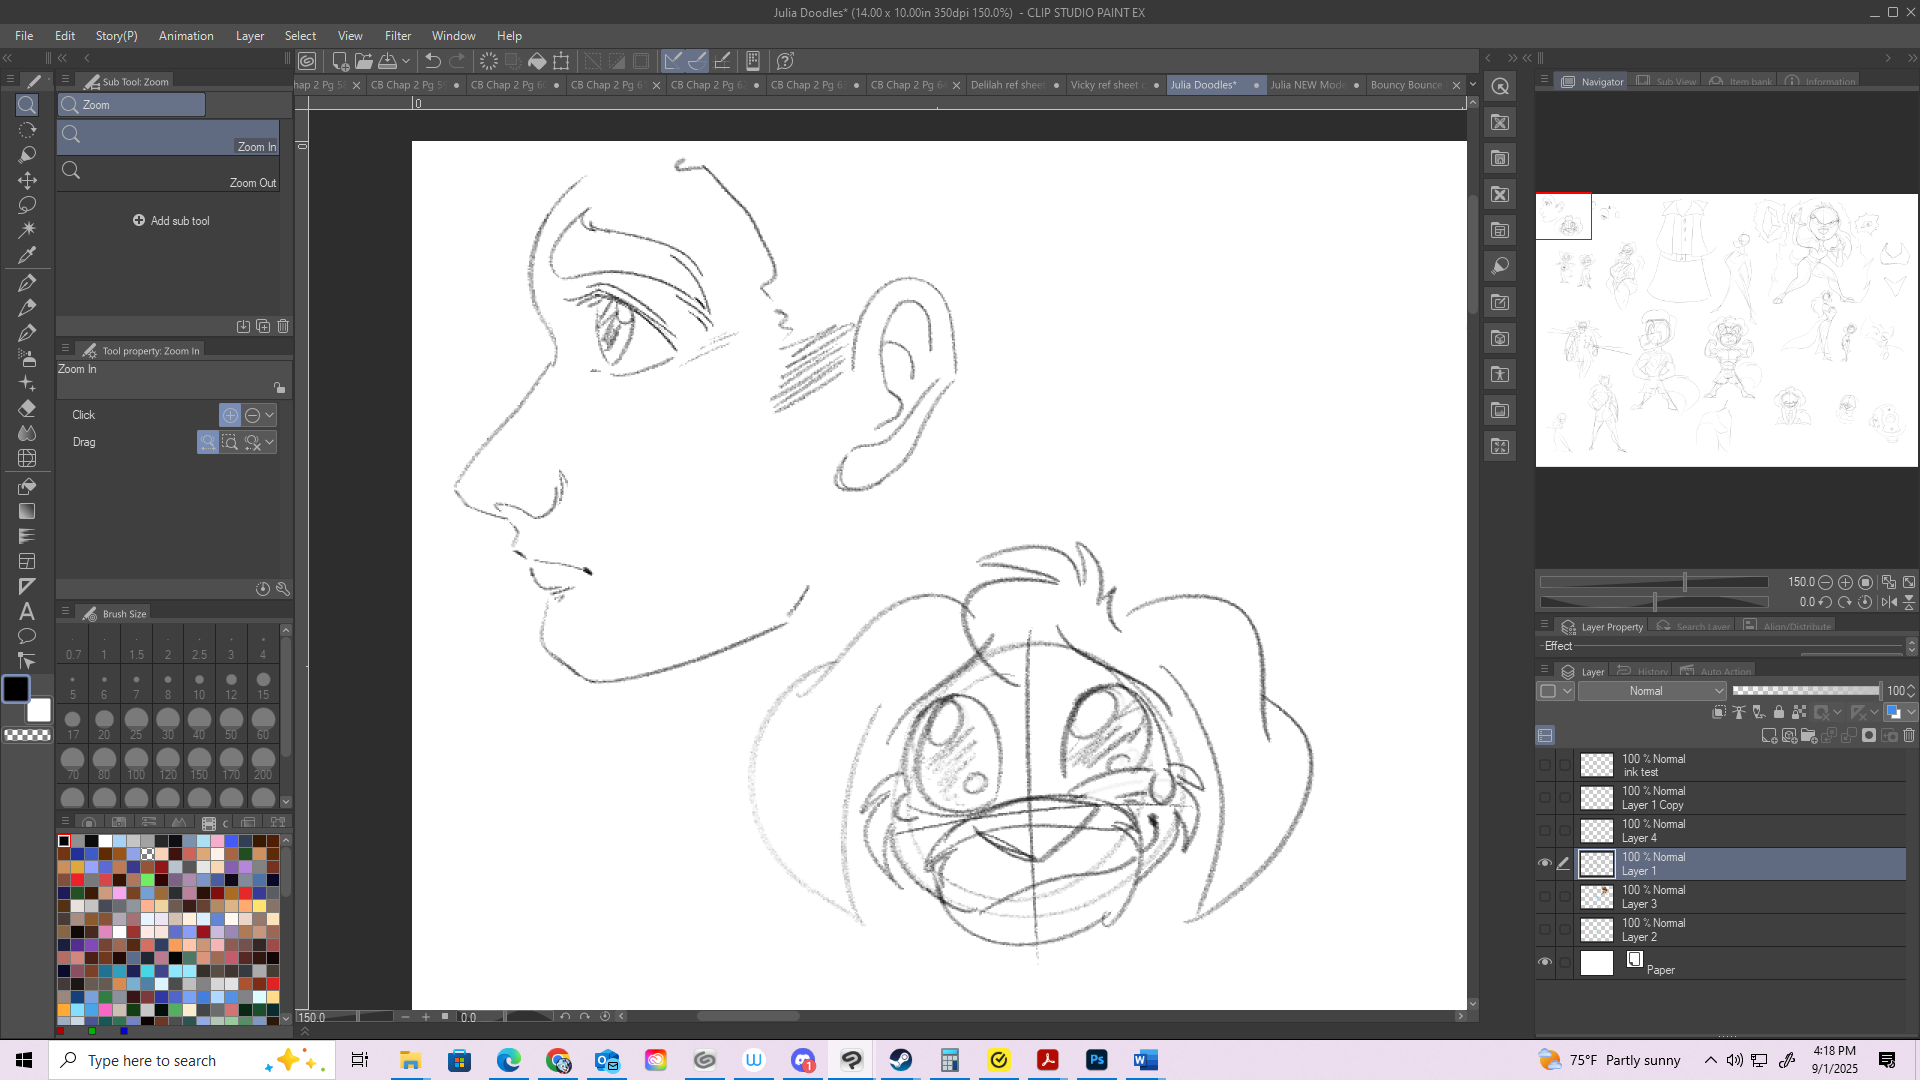Select the Text tool
The height and width of the screenshot is (1080, 1920).
(27, 611)
